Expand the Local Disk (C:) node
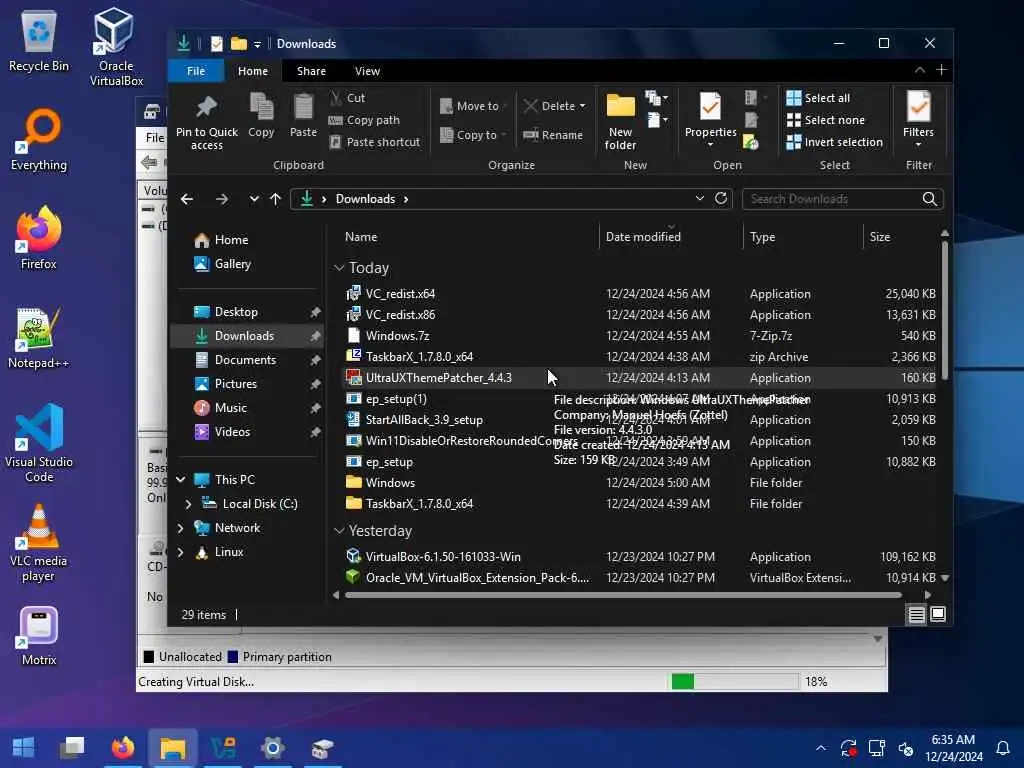This screenshot has height=768, width=1024. [x=189, y=504]
